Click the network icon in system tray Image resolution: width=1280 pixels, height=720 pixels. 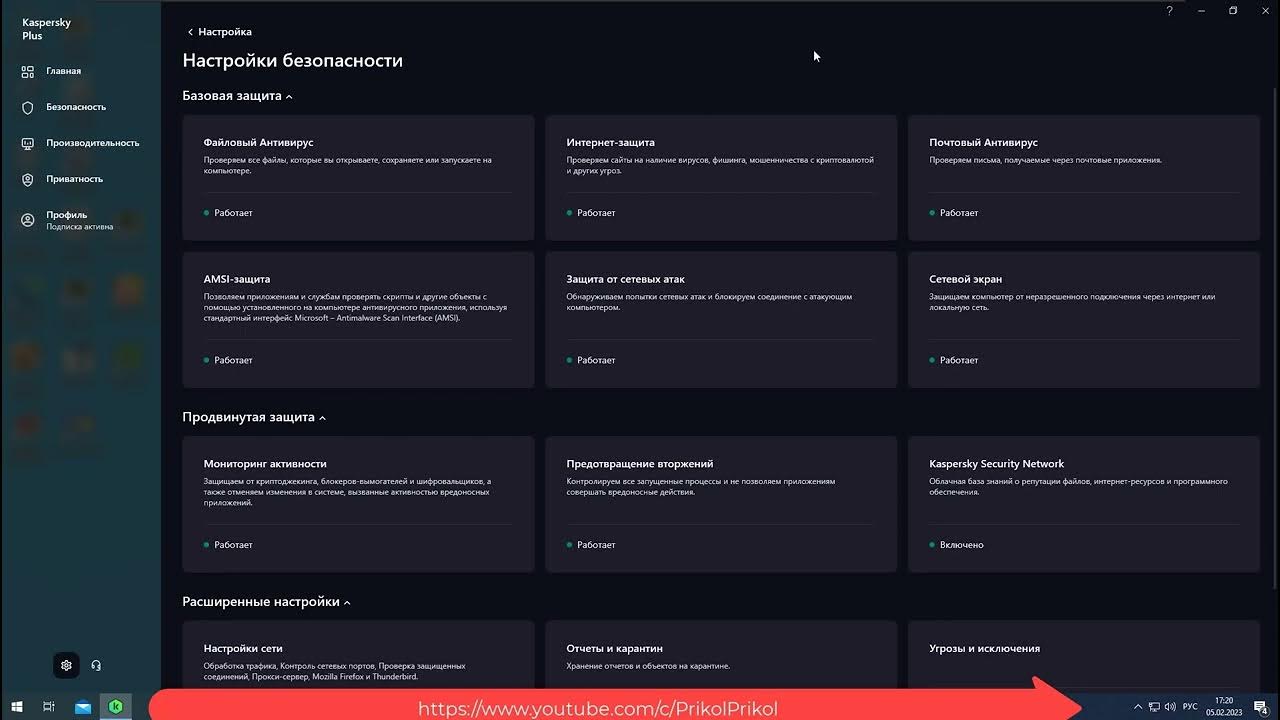point(1154,706)
